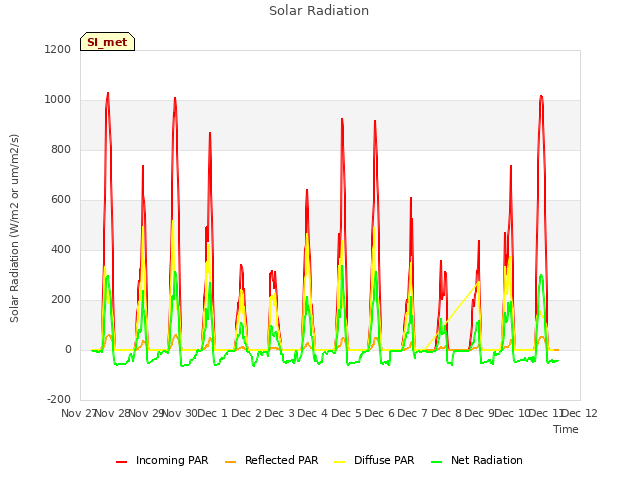Image resolution: width=640 pixels, height=480 pixels.
Task: Click the Dec 4 x-axis date label
Action: tap(312, 413)
